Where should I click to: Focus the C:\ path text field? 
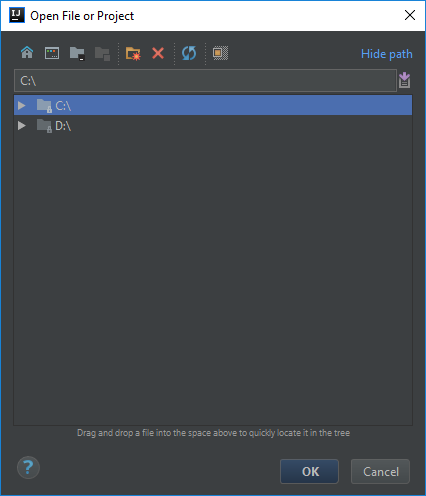coord(205,80)
